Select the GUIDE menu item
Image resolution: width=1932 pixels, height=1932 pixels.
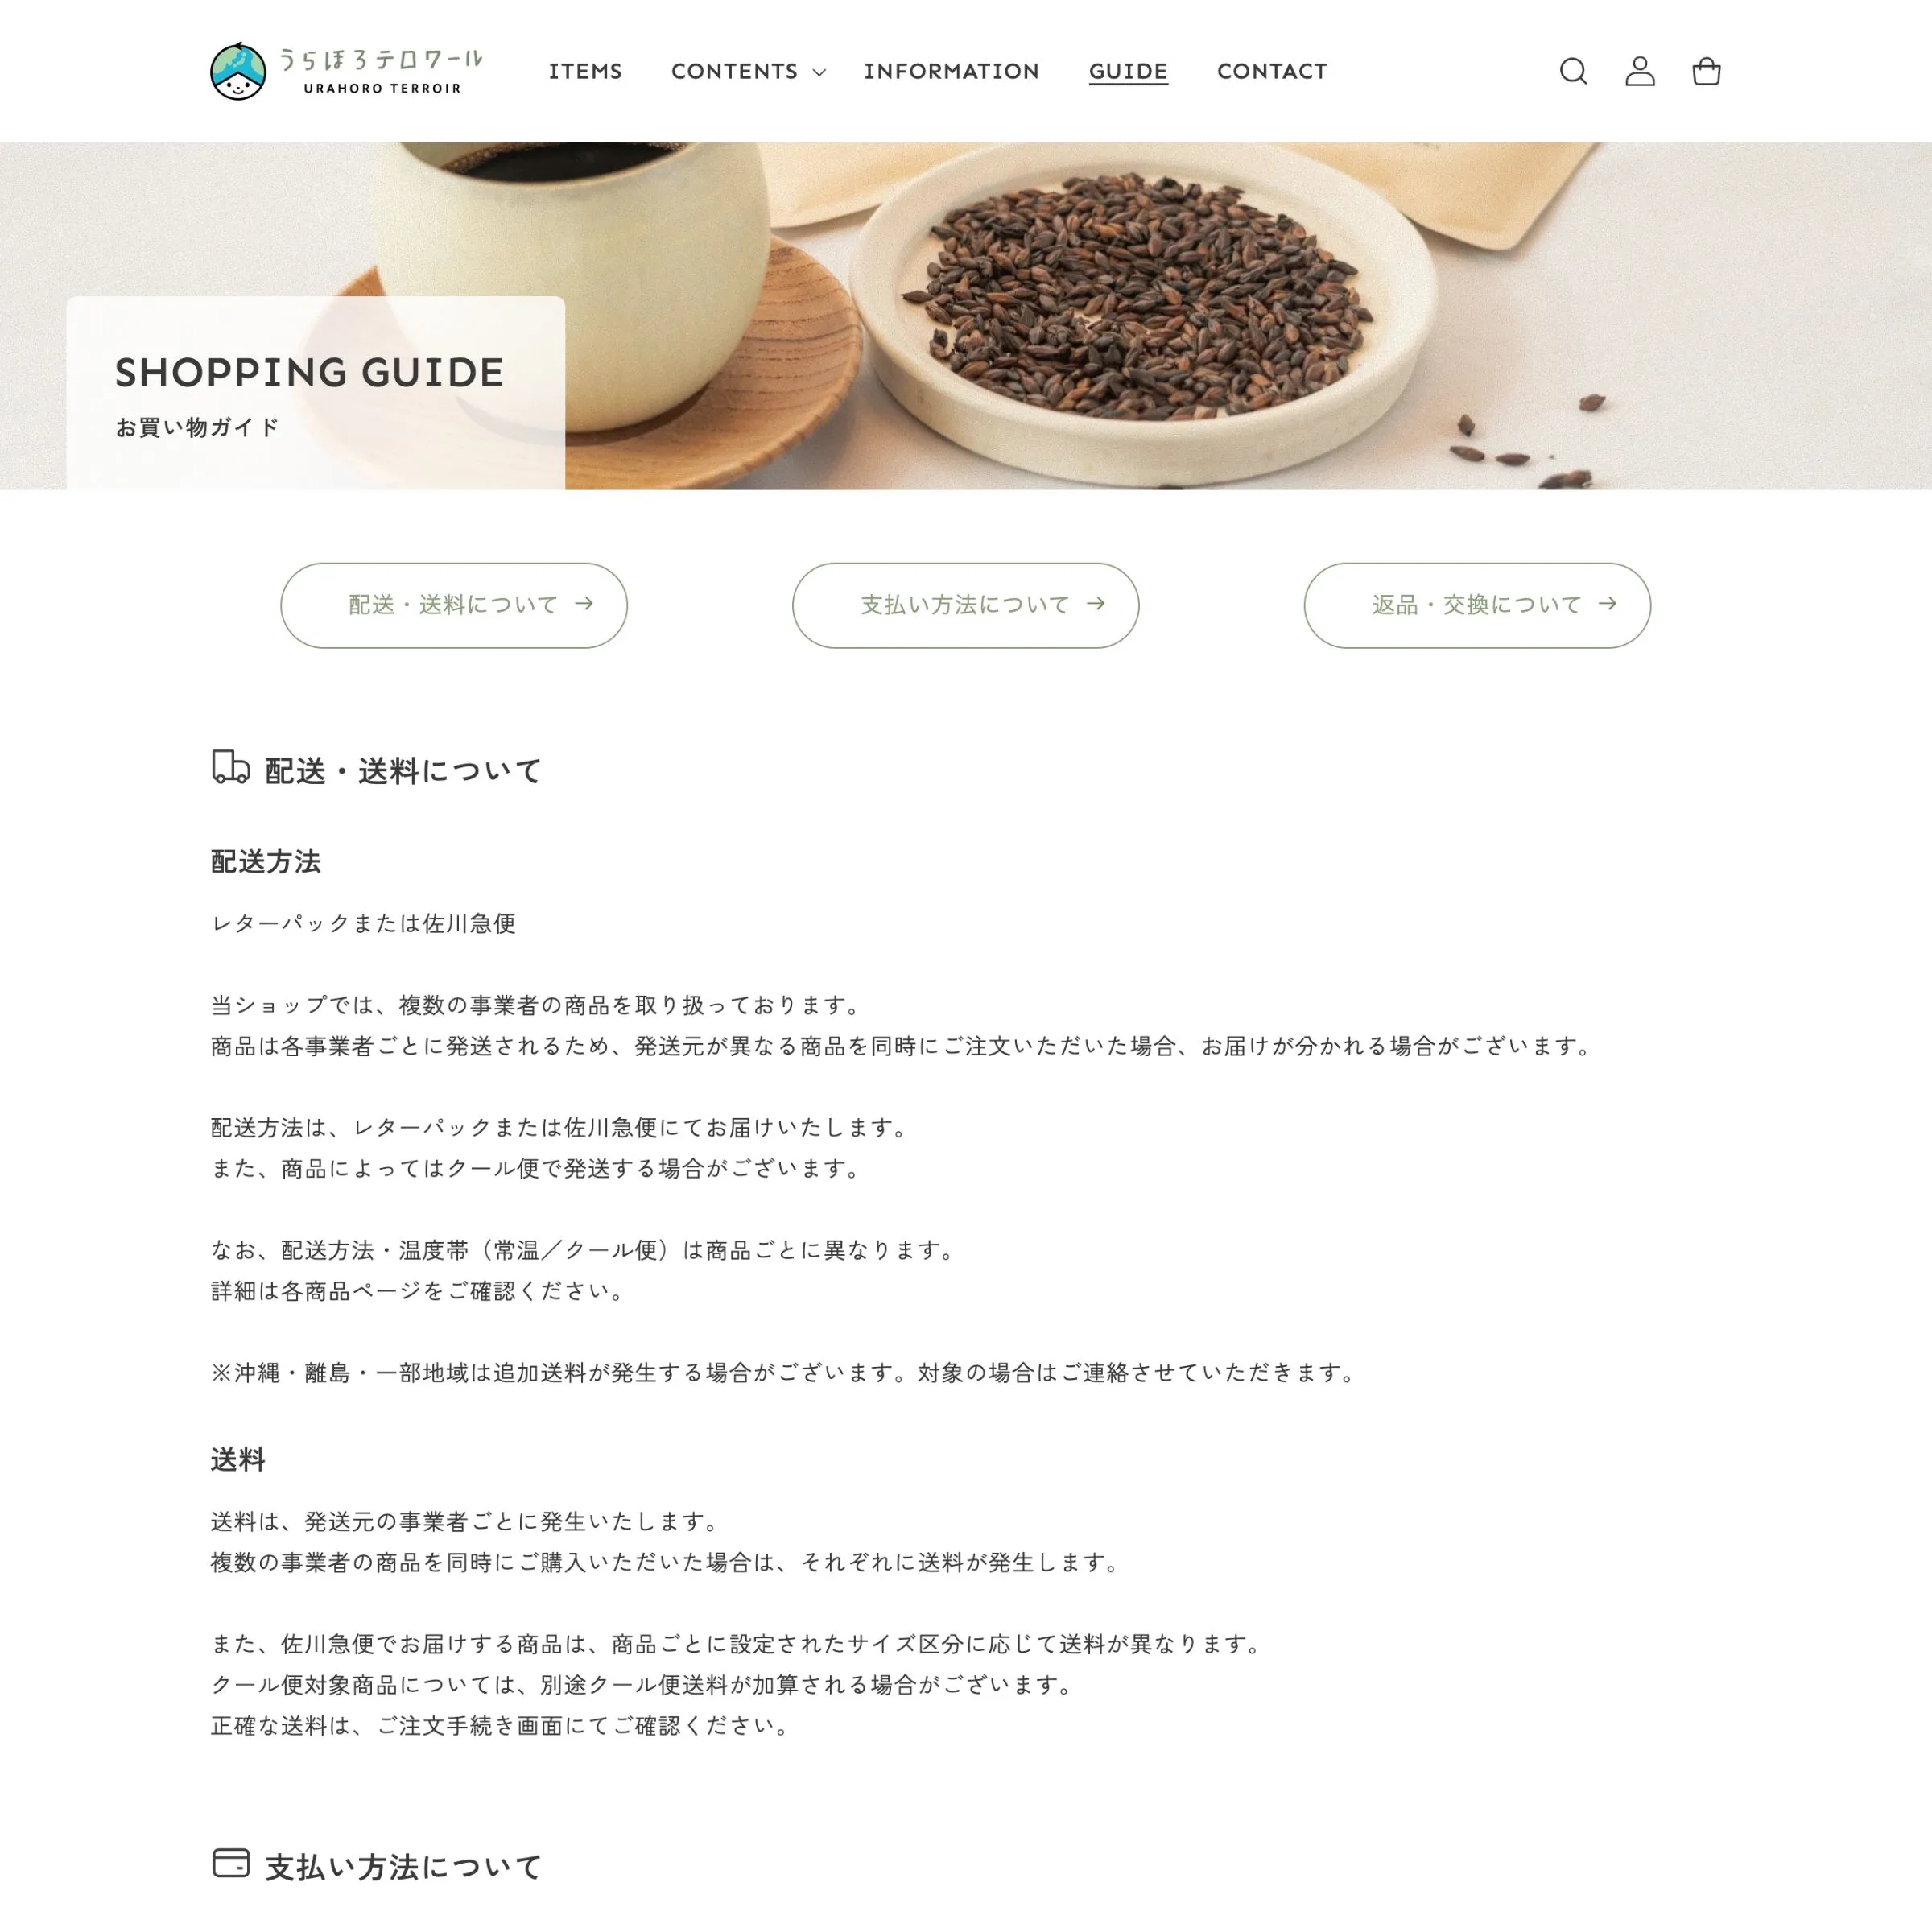tap(1128, 71)
